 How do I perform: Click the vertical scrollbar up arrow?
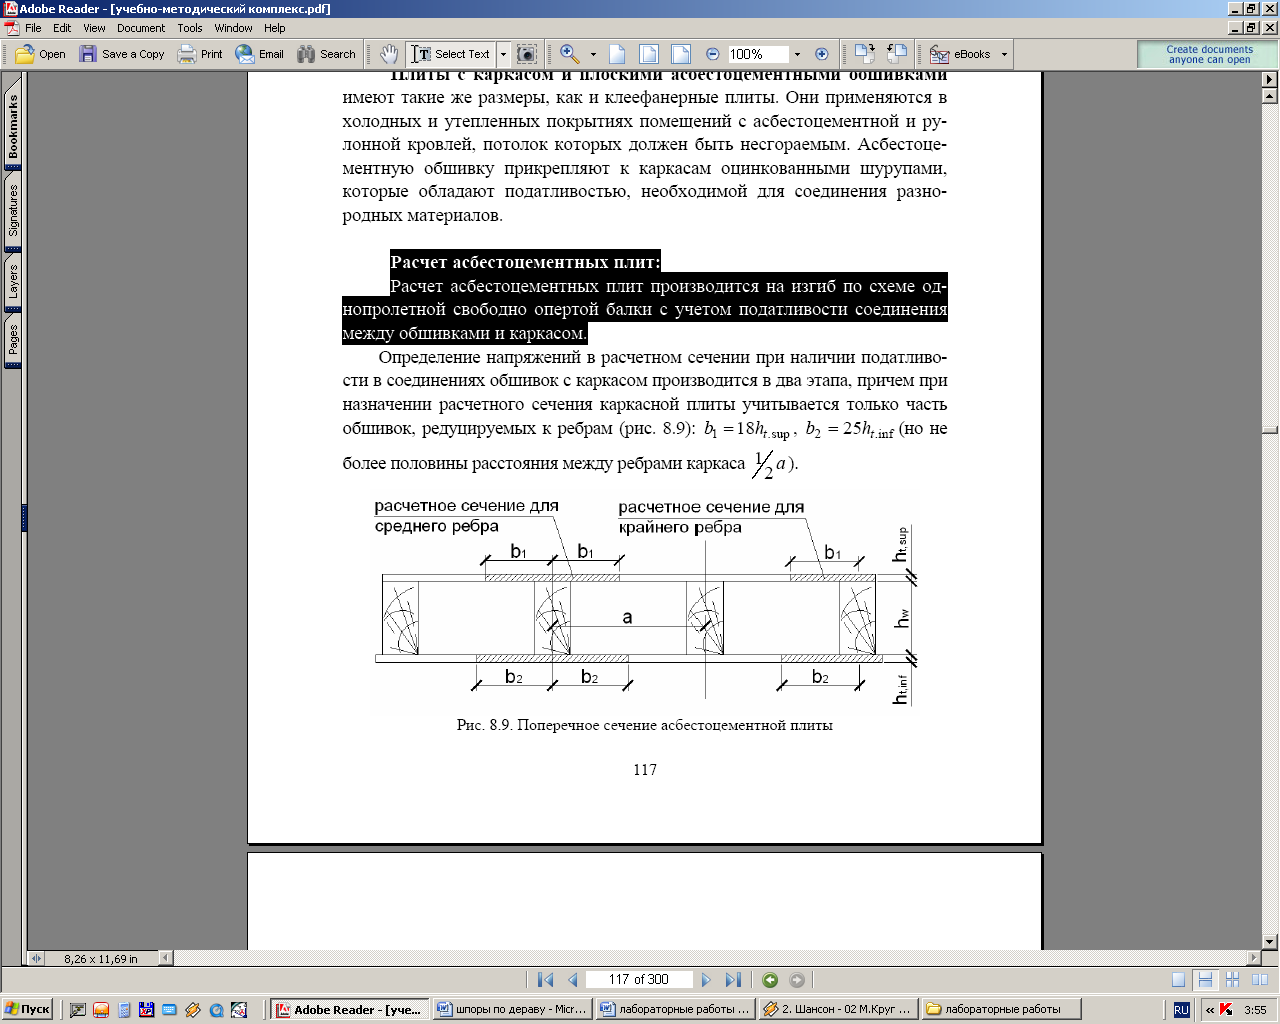point(1270,96)
